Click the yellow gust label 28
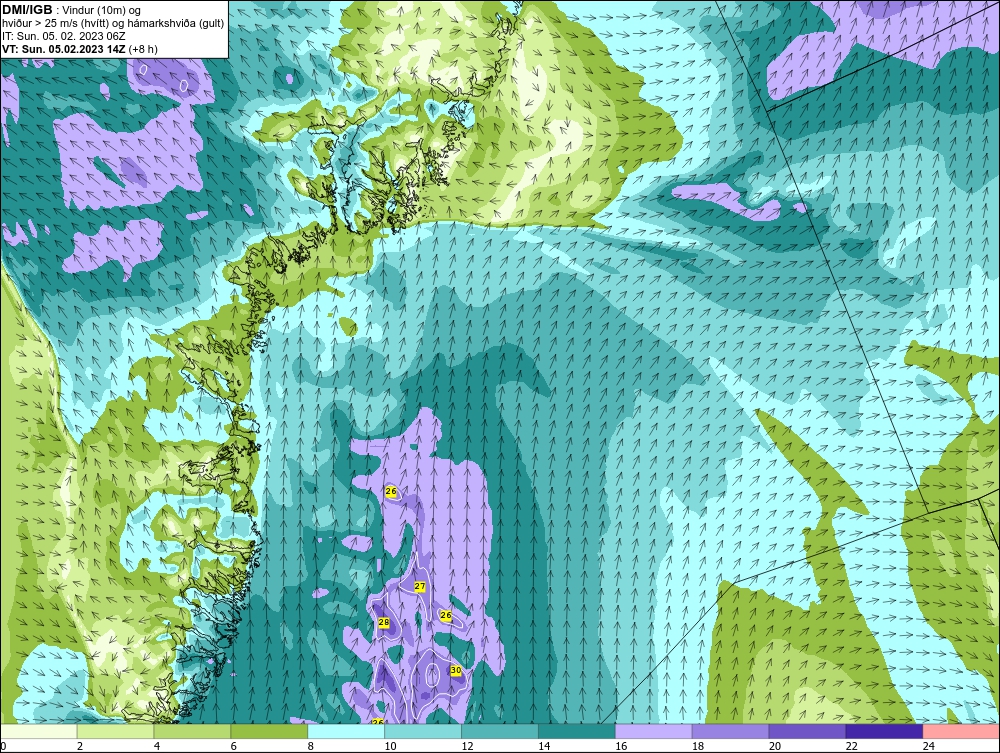Image resolution: width=1000 pixels, height=753 pixels. [384, 623]
